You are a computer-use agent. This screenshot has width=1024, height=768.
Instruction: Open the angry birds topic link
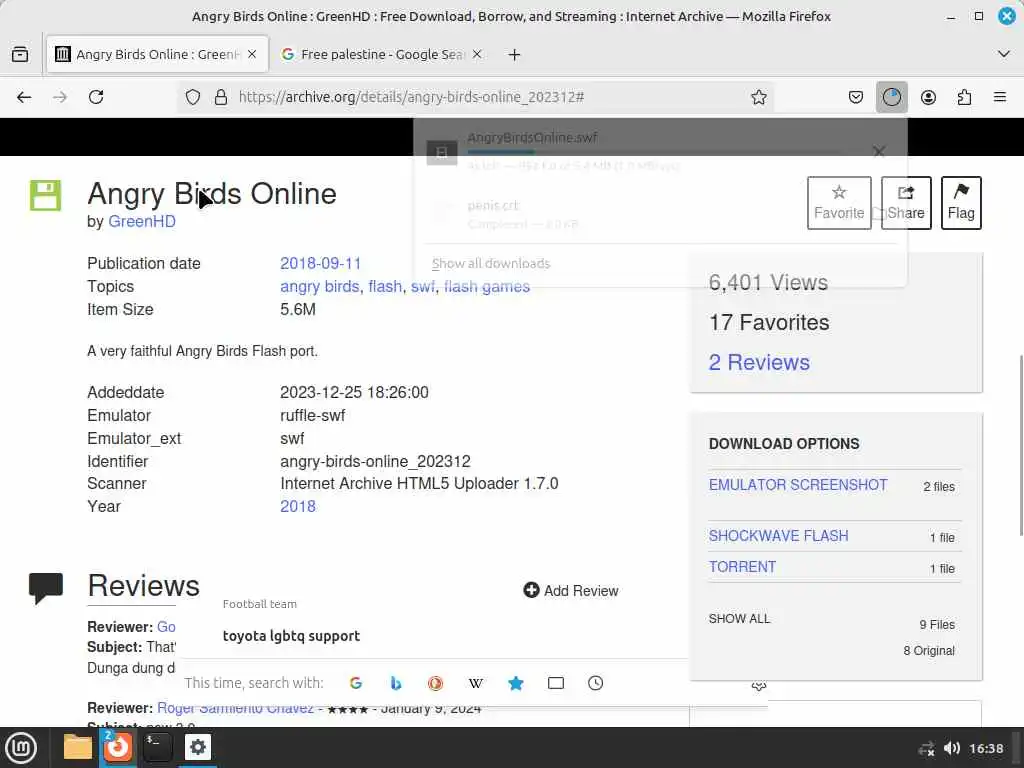click(319, 286)
